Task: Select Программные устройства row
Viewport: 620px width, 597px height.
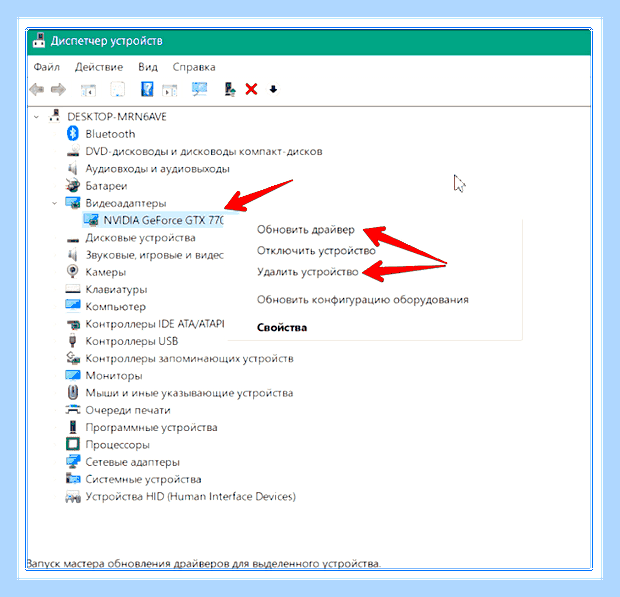Action: [151, 427]
